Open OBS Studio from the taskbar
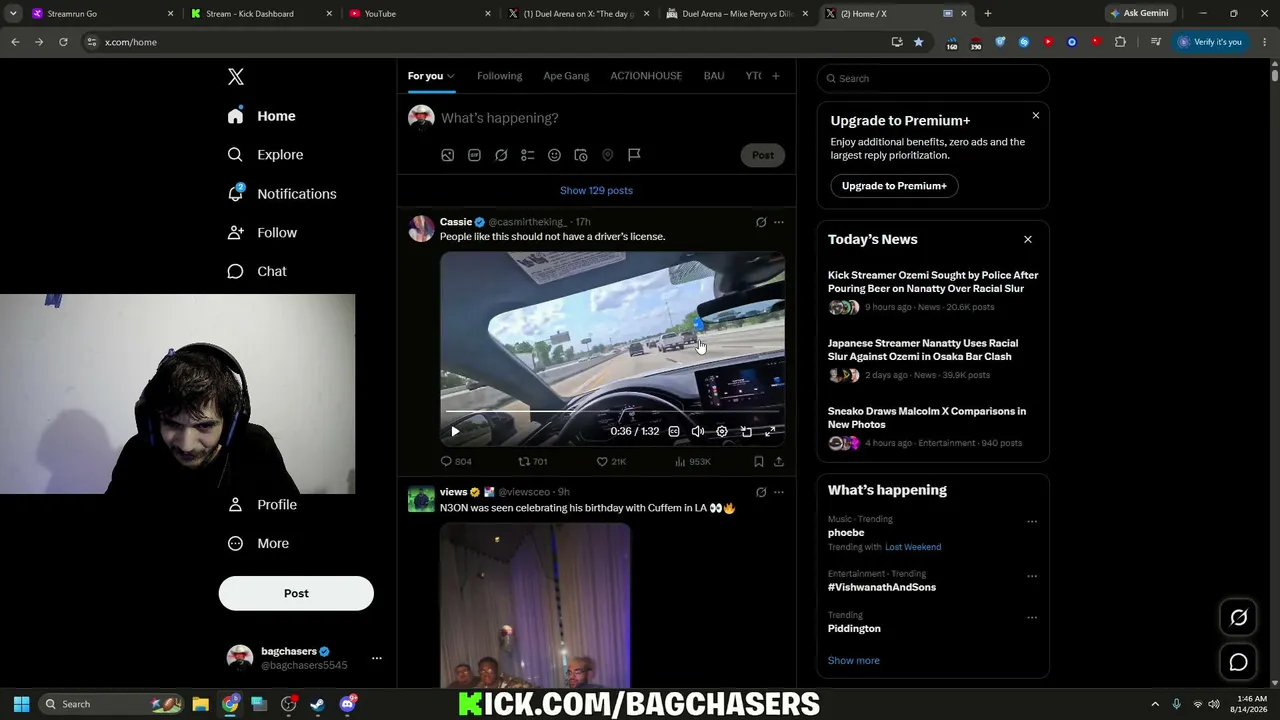The image size is (1280, 720). click(289, 704)
